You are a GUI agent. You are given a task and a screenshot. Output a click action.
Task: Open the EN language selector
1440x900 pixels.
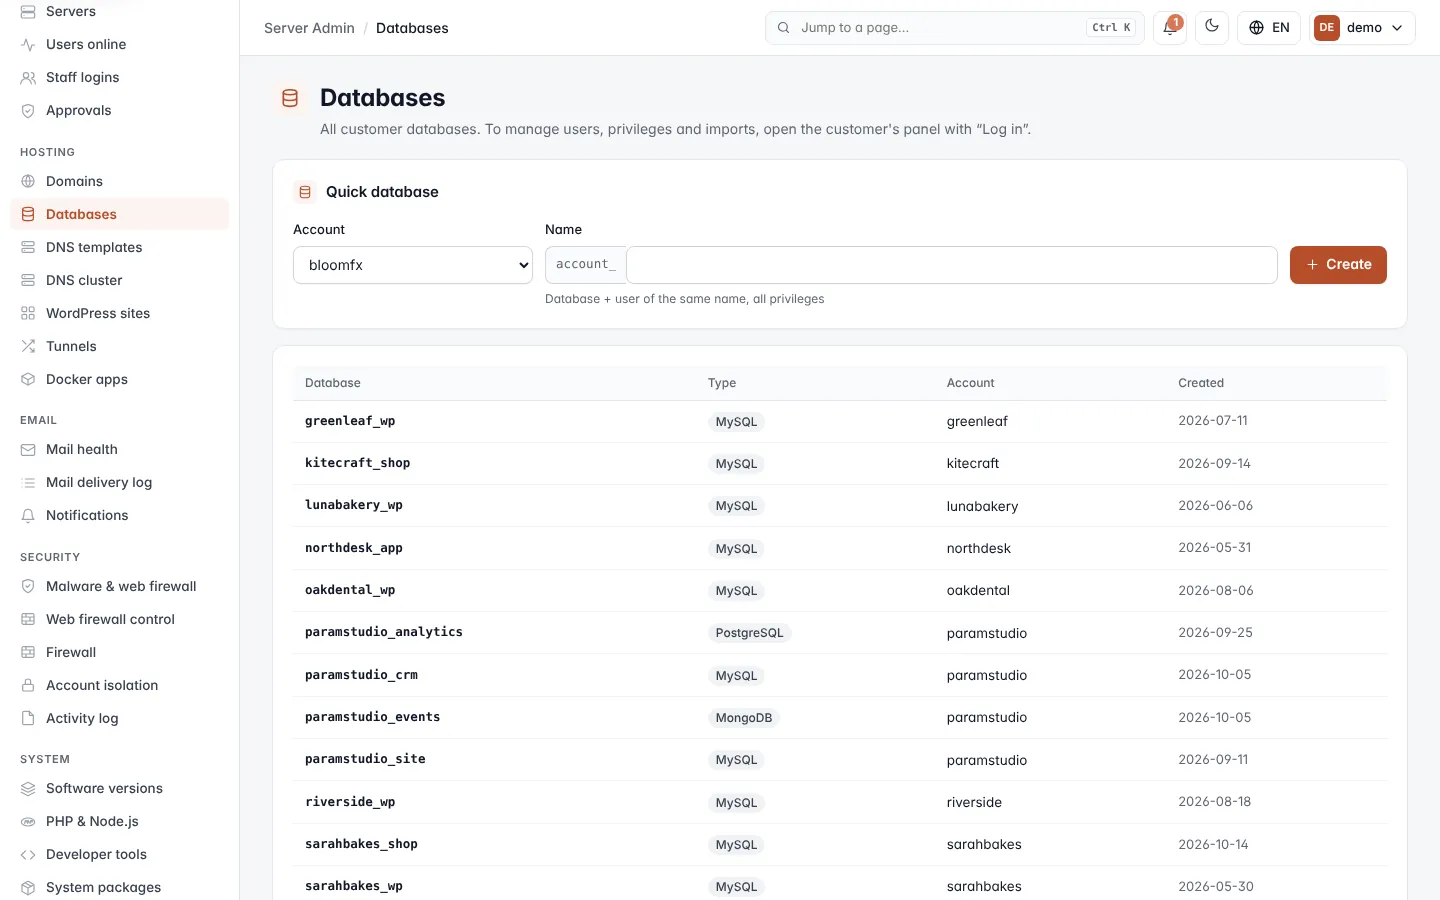tap(1269, 28)
